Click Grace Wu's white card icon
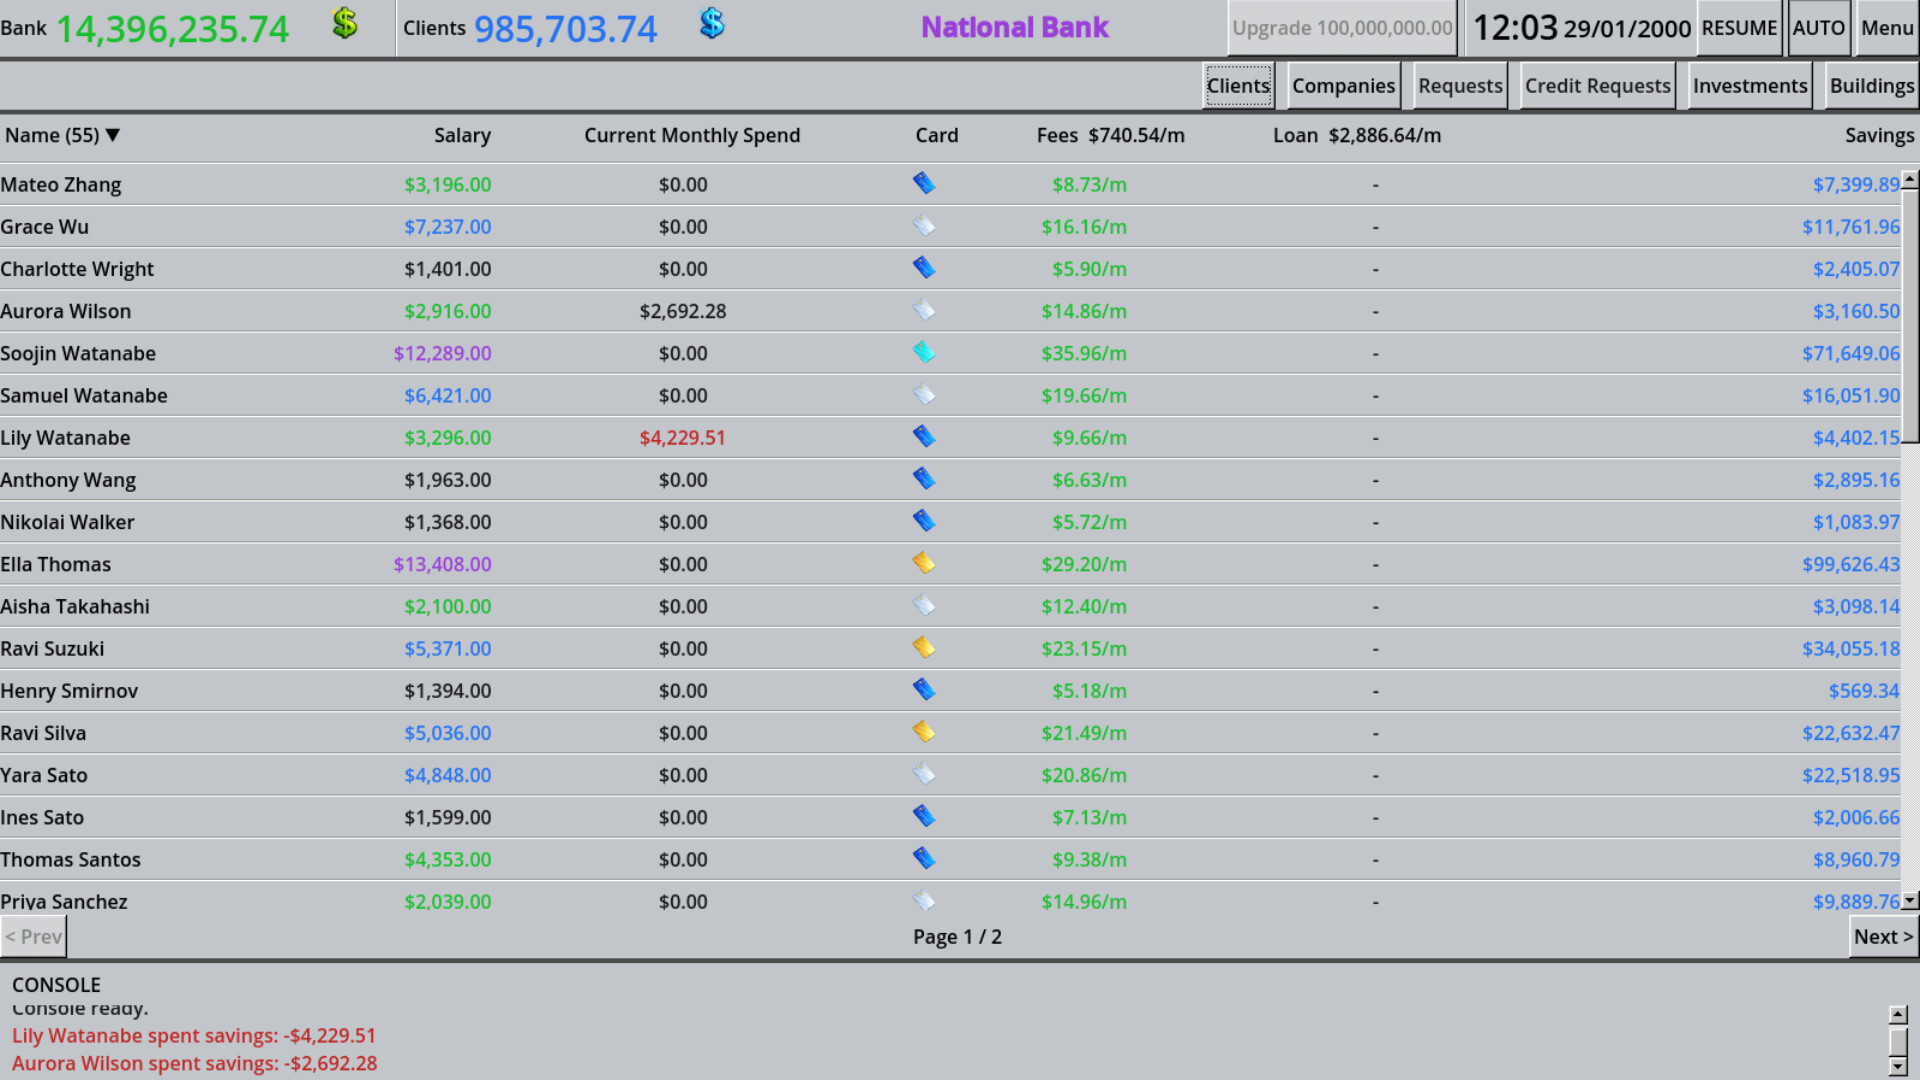Image resolution: width=1920 pixels, height=1080 pixels. 924,225
